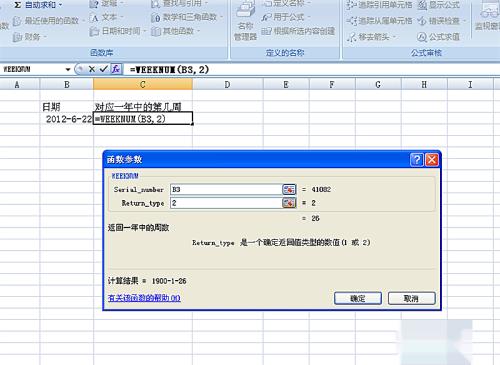Select the highlighted column C header
This screenshot has width=500, height=365.
click(143, 85)
